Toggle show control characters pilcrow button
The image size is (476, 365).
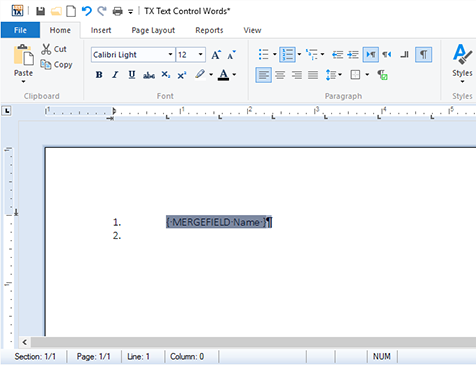click(x=424, y=54)
